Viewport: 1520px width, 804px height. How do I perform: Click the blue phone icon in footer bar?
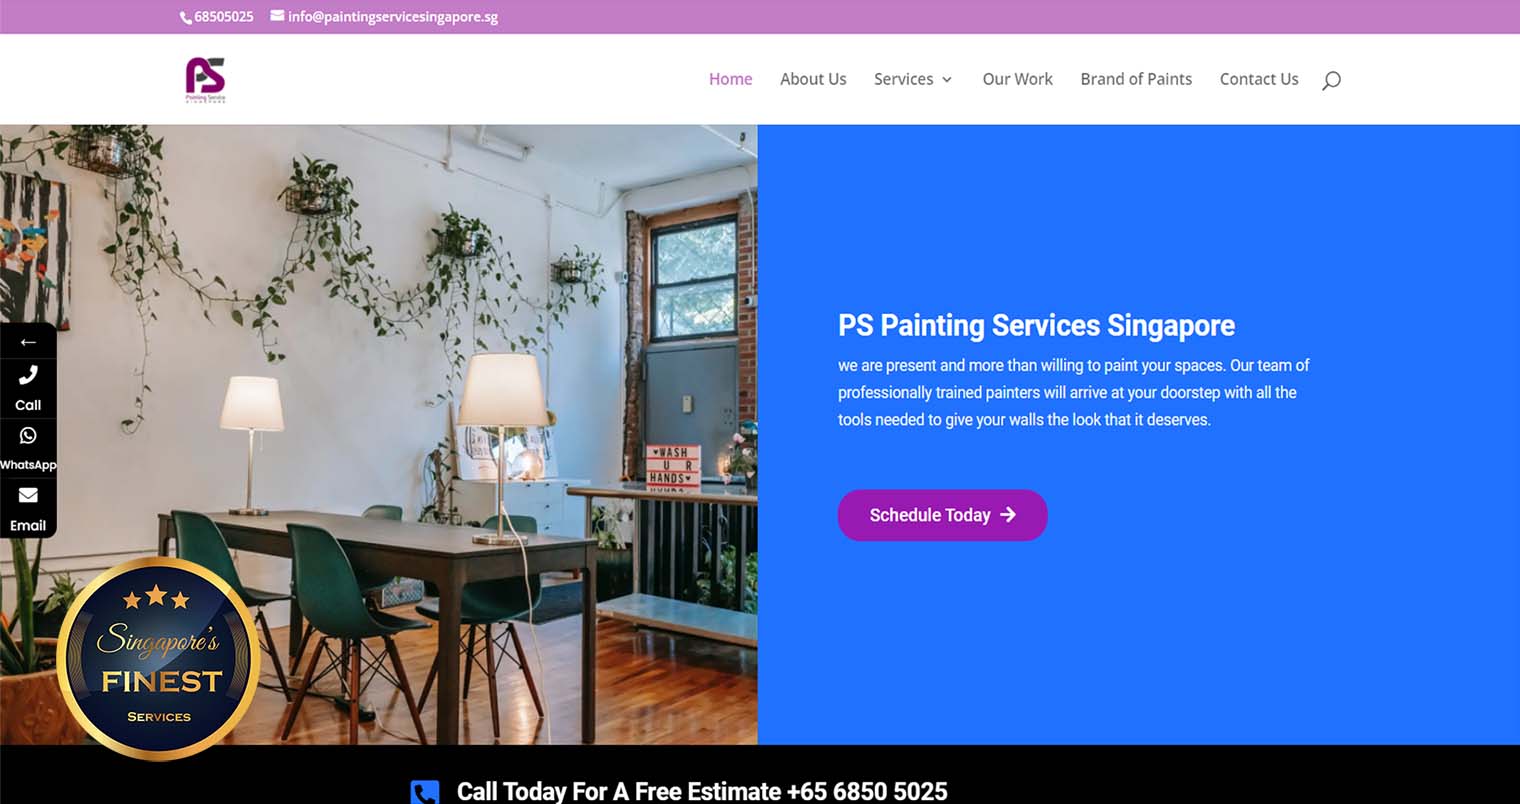tap(425, 792)
